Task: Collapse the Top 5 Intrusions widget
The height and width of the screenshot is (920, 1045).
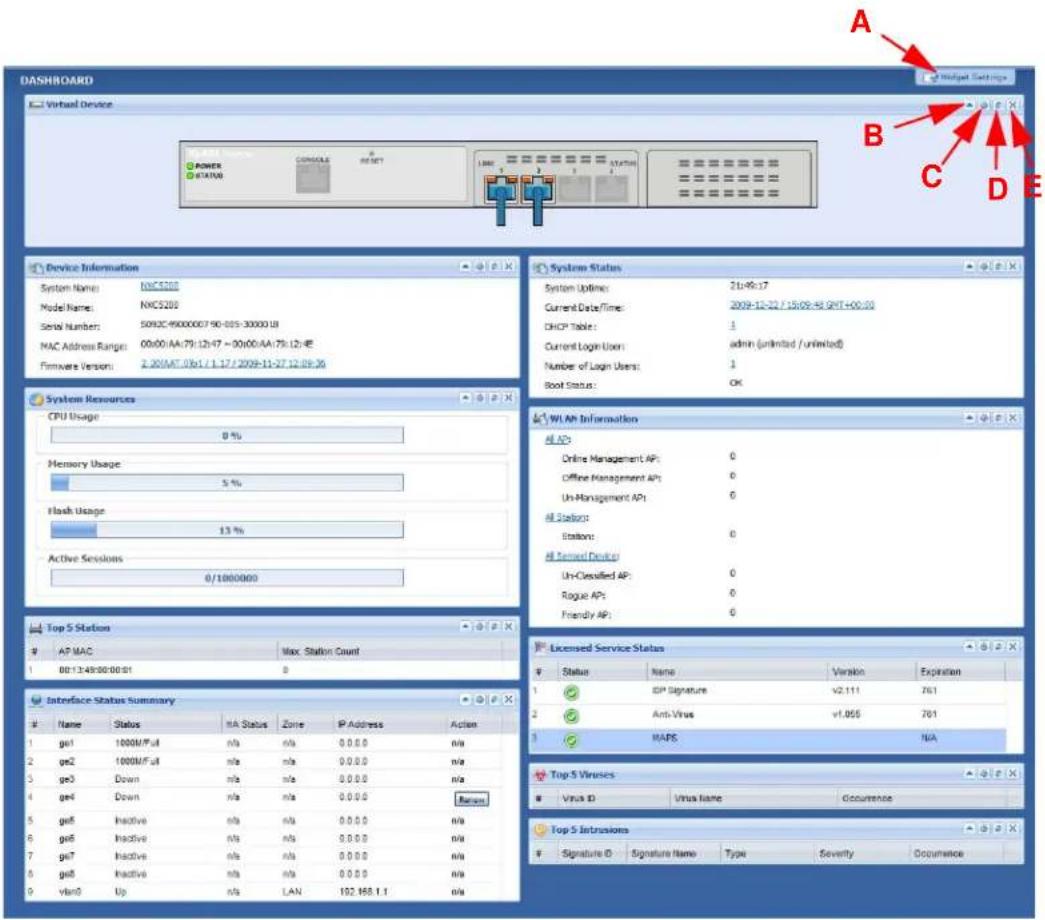Action: point(969,829)
